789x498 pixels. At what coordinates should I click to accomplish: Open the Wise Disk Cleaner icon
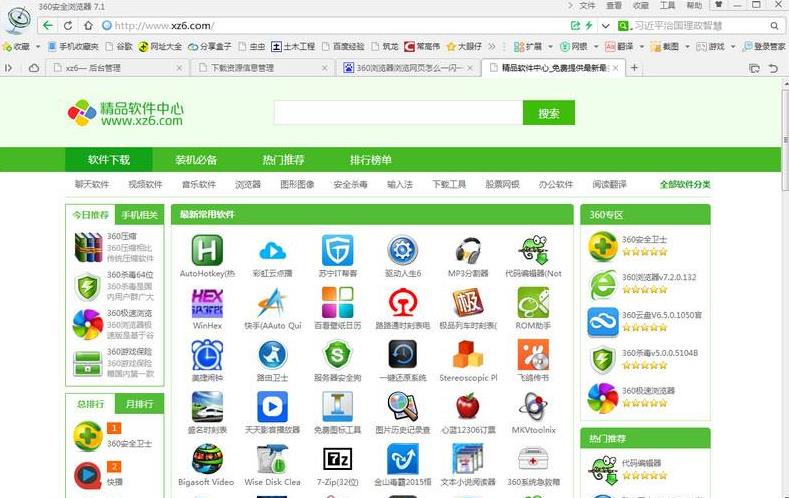(272, 458)
